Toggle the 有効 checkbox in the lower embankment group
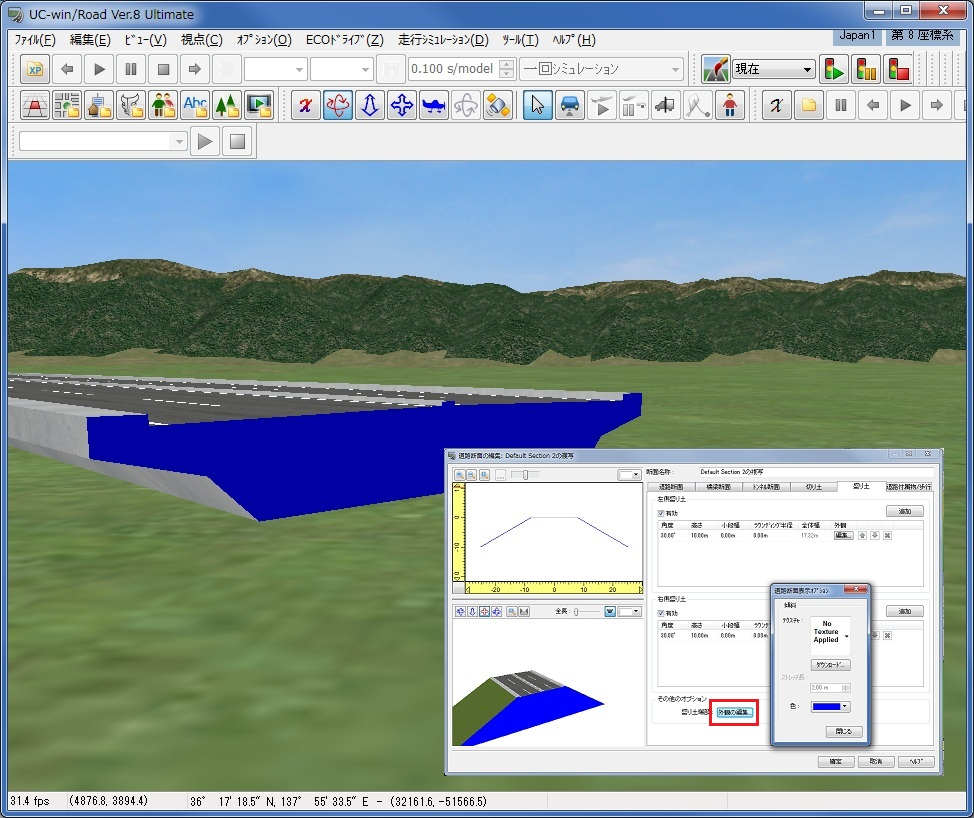 662,613
